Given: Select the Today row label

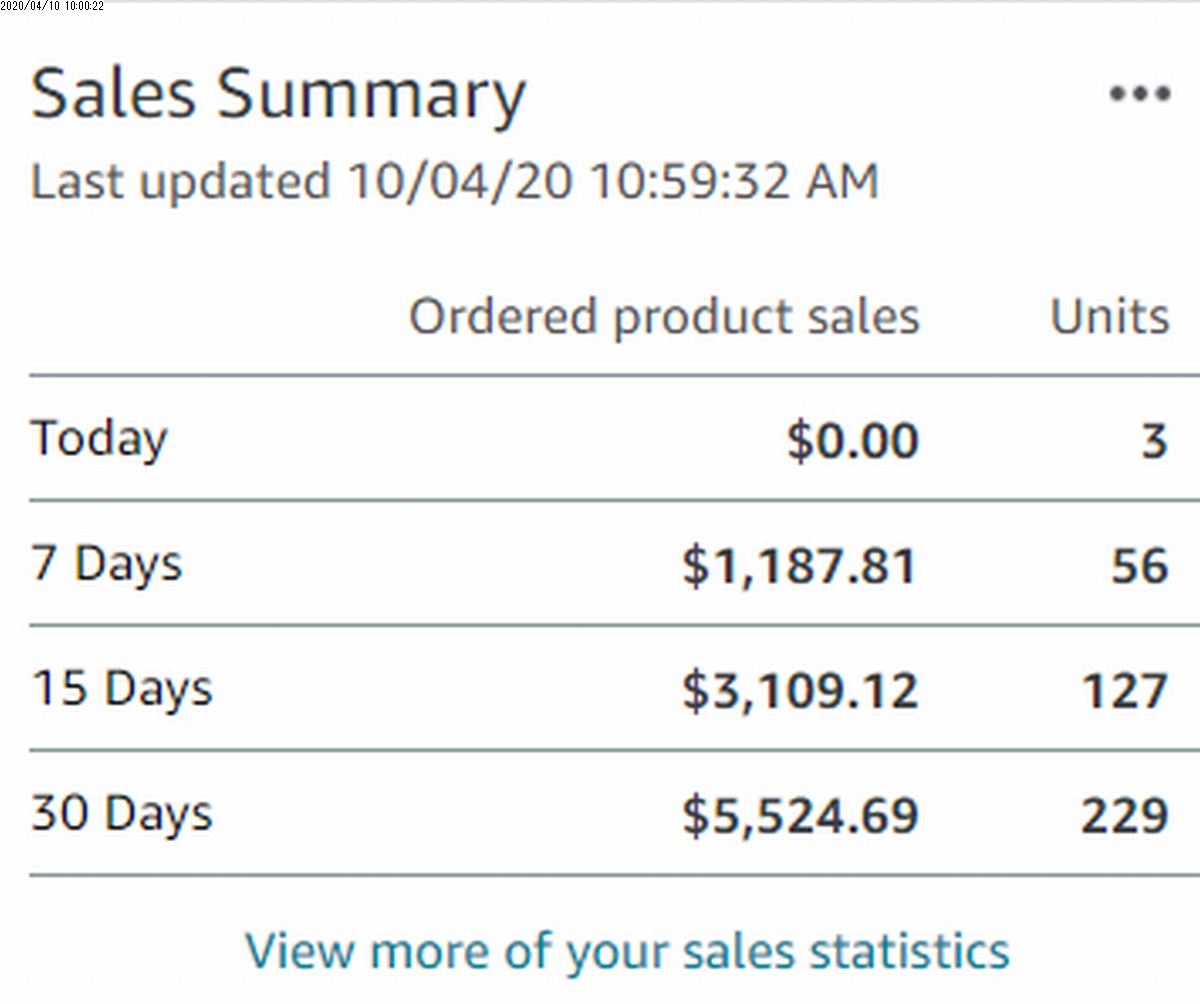Looking at the screenshot, I should [x=99, y=441].
